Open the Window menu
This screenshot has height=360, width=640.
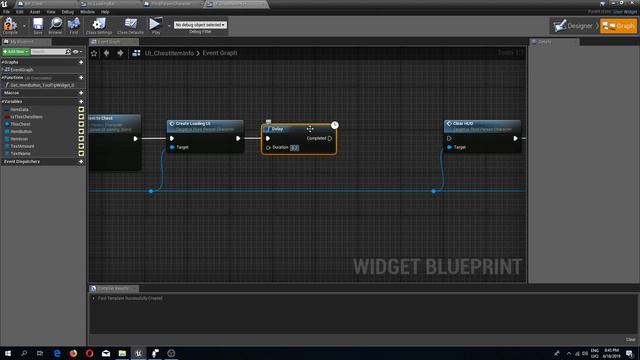tap(87, 12)
